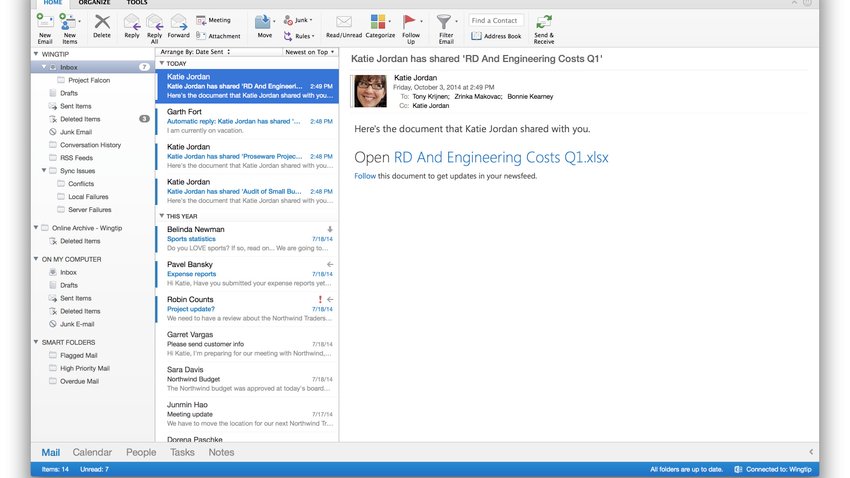Screen dimensions: 850x478
Task: Open the New Items button
Action: (69, 28)
